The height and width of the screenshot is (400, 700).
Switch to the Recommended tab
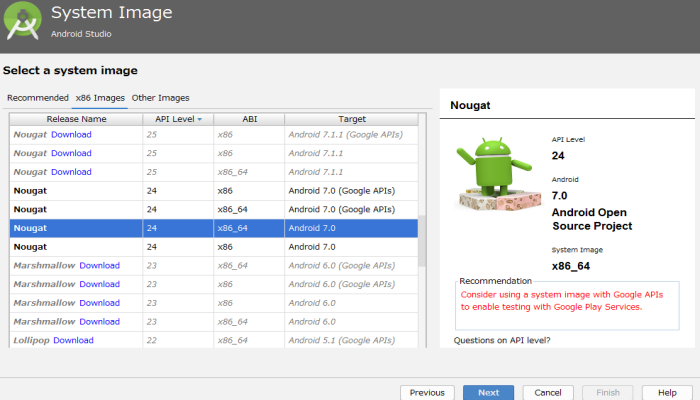tap(37, 98)
